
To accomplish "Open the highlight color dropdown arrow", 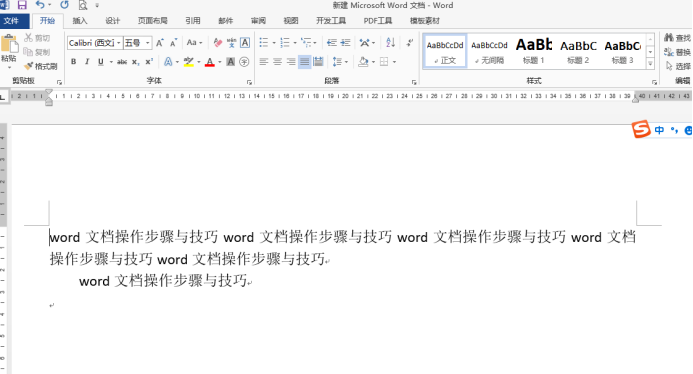I will [198, 62].
